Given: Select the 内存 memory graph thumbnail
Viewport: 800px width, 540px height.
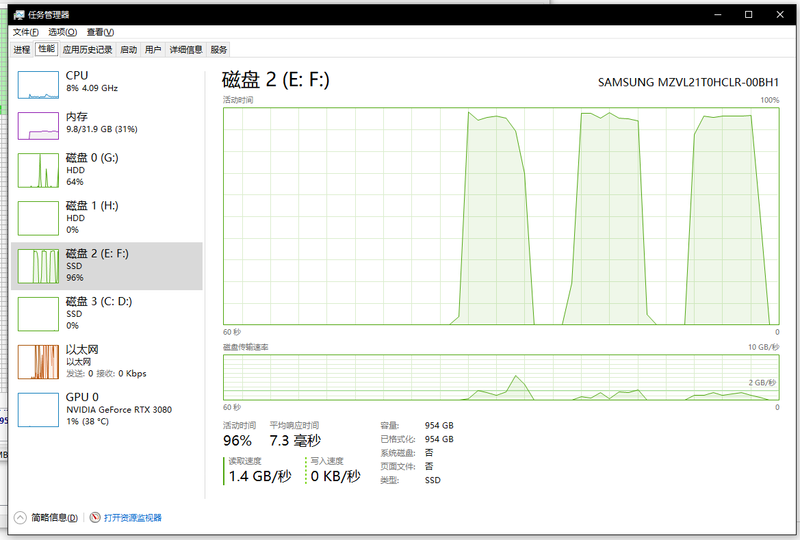Looking at the screenshot, I should click(39, 124).
